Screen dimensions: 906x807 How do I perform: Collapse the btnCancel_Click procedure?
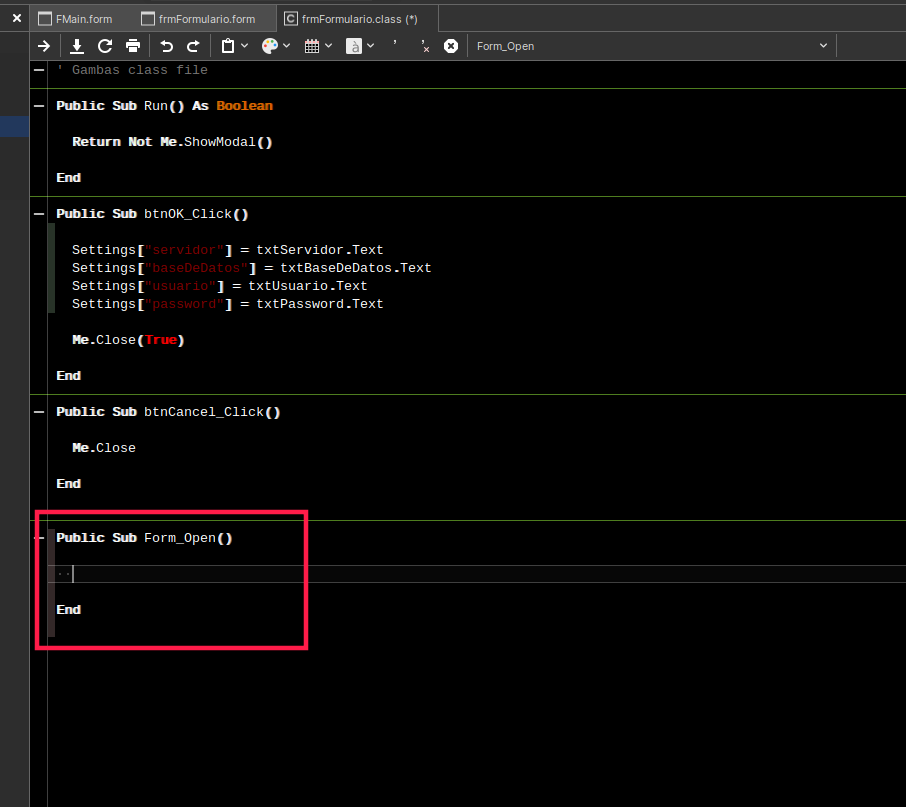[x=39, y=412]
